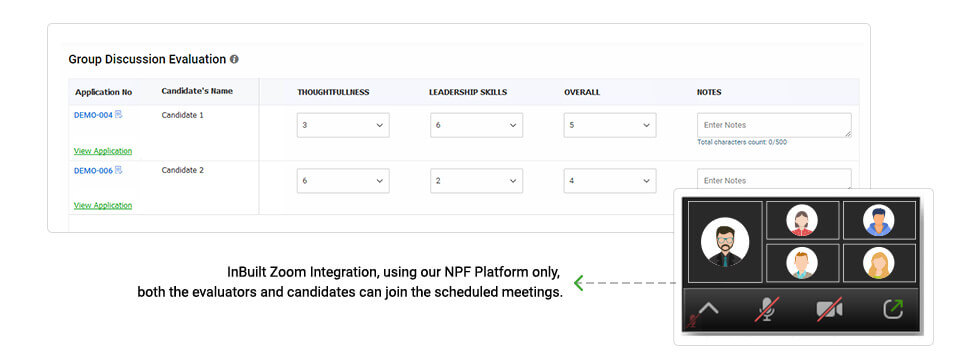Click the THOUGHTFULLNESS column header
This screenshot has height=363, width=978.
tap(333, 92)
